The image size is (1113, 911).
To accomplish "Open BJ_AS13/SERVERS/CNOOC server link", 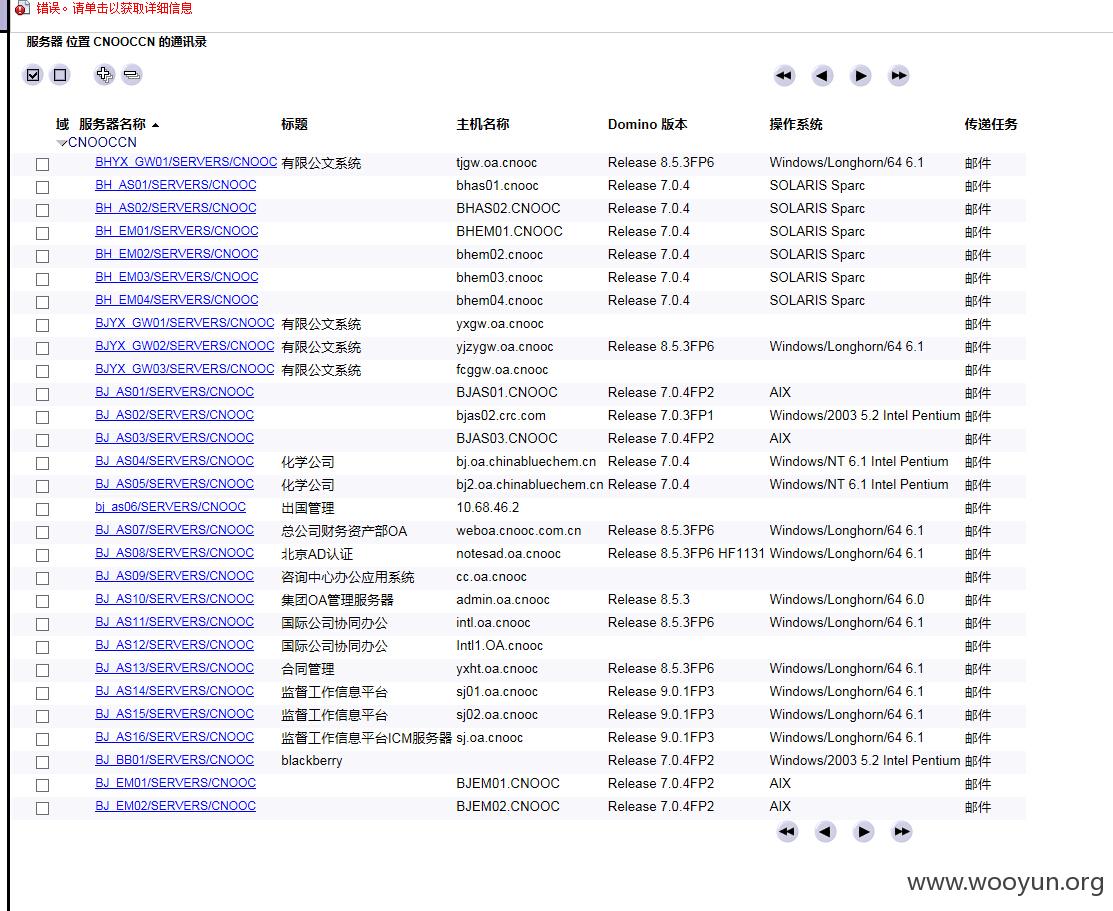I will tap(175, 667).
